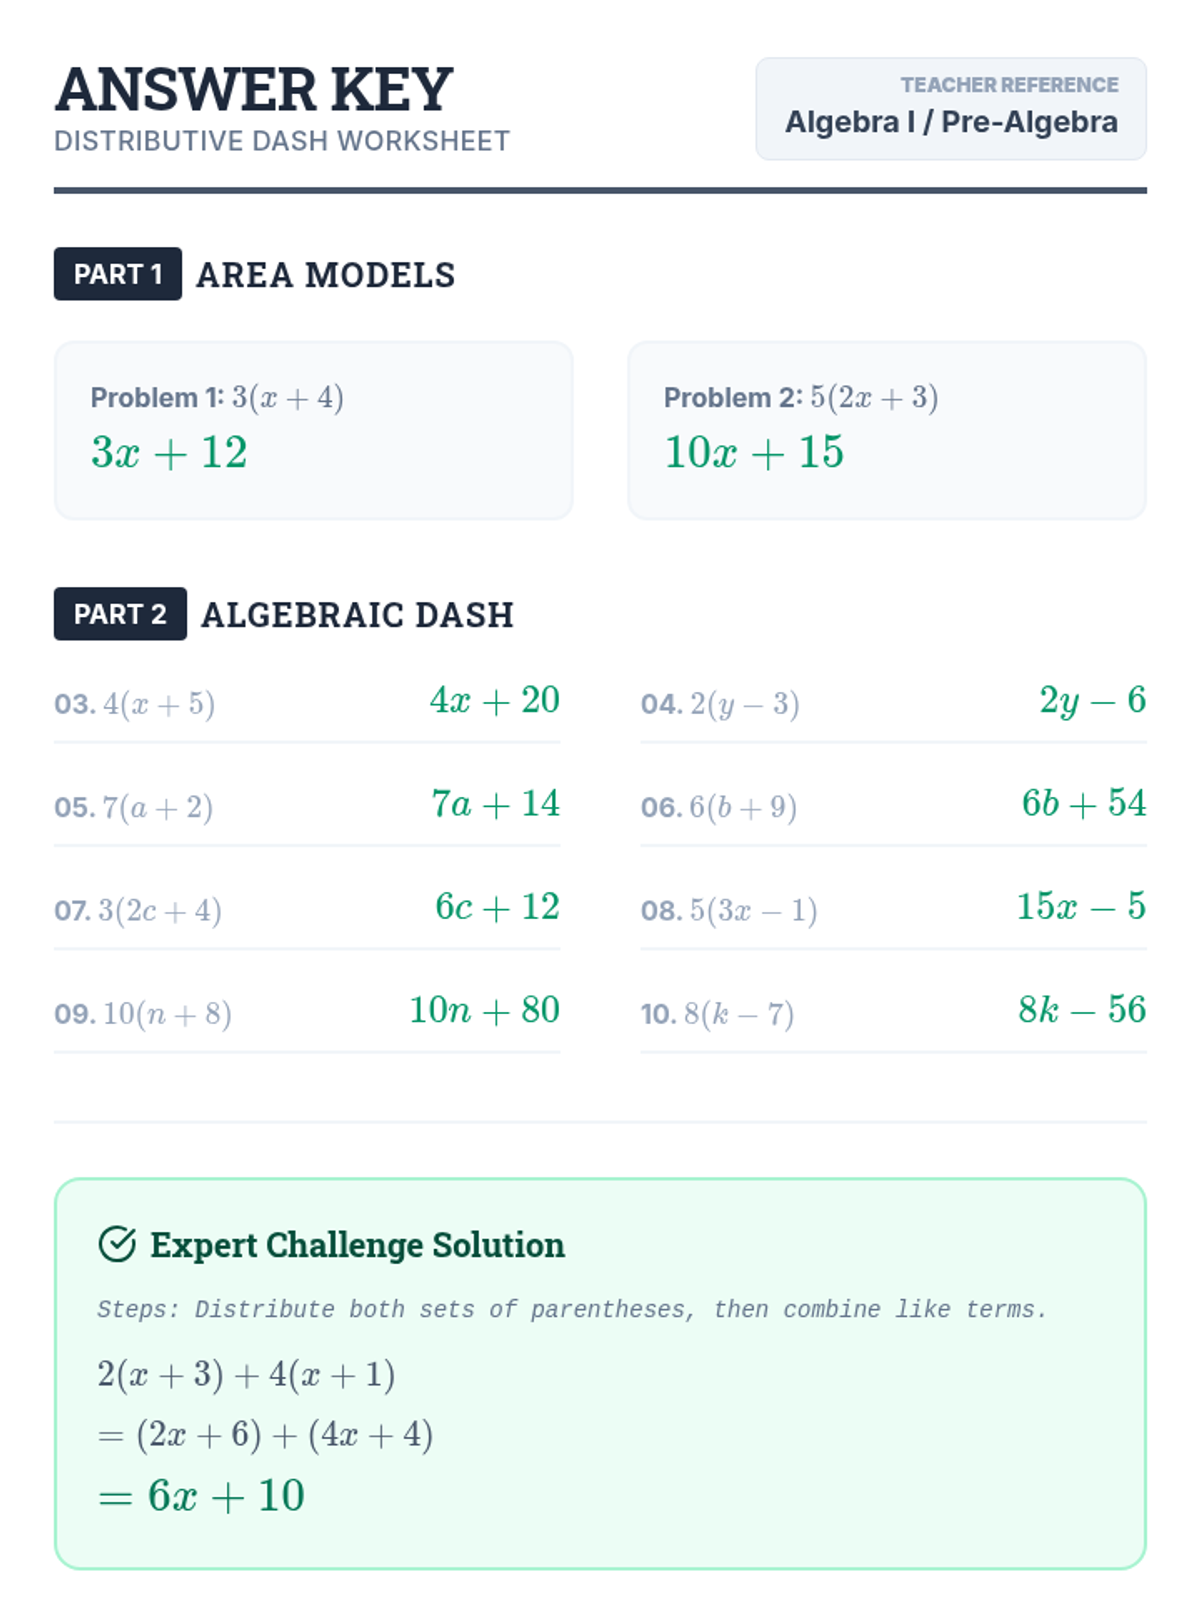Click answer 4x + 20 for problem 03
Image resolution: width=1200 pixels, height=1600 pixels.
[x=495, y=700]
